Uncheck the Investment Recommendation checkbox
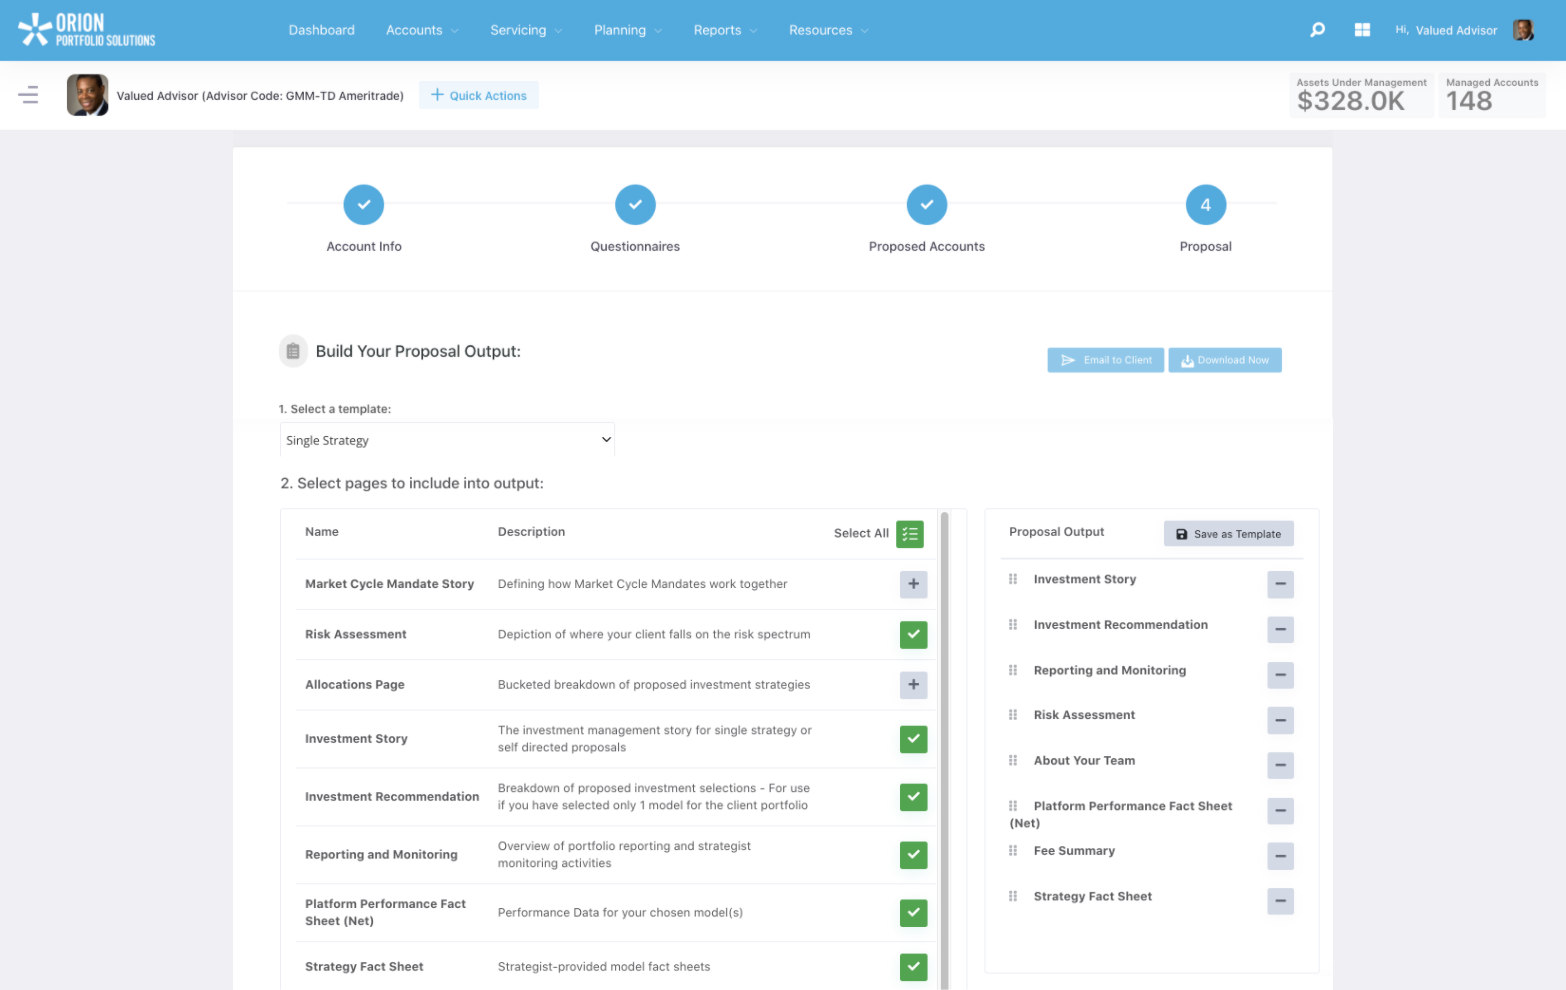 pyautogui.click(x=913, y=797)
